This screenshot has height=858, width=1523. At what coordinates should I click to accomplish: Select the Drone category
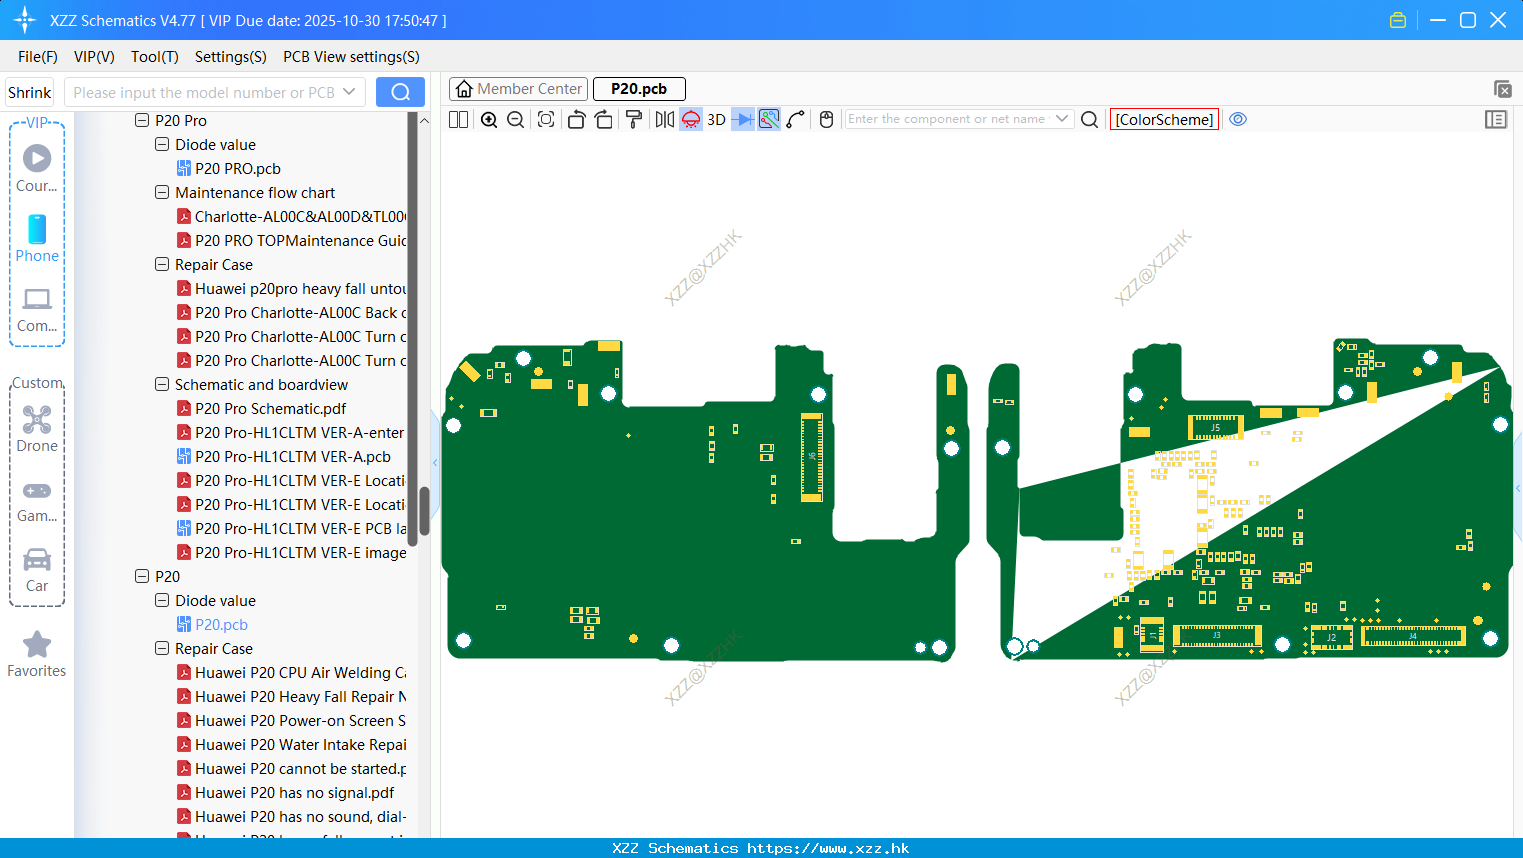pos(37,429)
